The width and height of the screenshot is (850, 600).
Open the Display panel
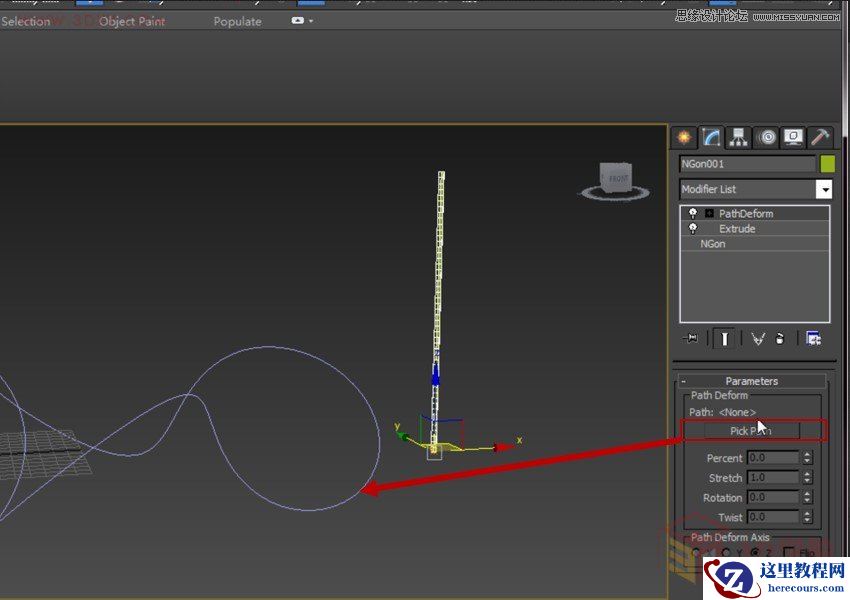(x=791, y=138)
